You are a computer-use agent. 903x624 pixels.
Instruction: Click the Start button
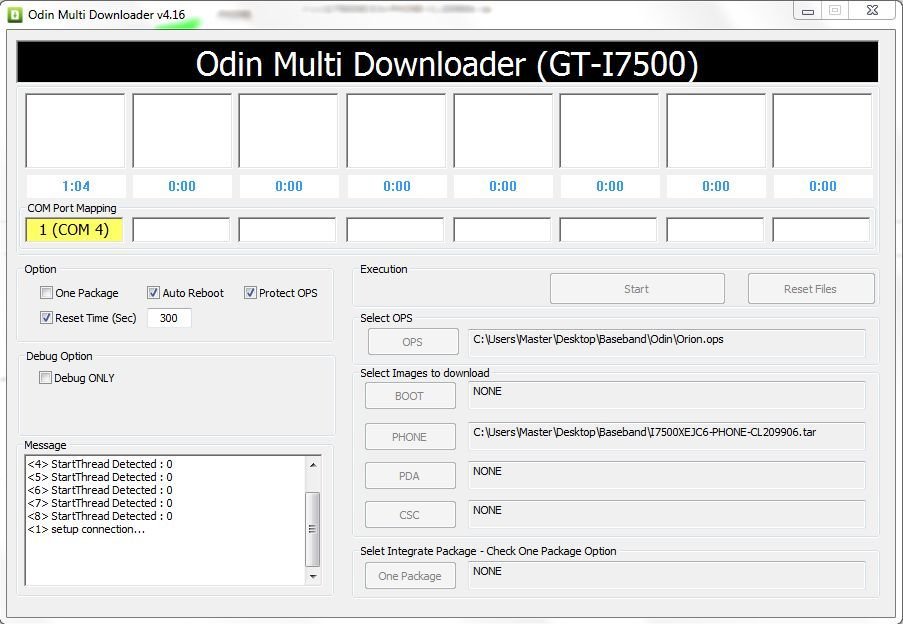[637, 289]
